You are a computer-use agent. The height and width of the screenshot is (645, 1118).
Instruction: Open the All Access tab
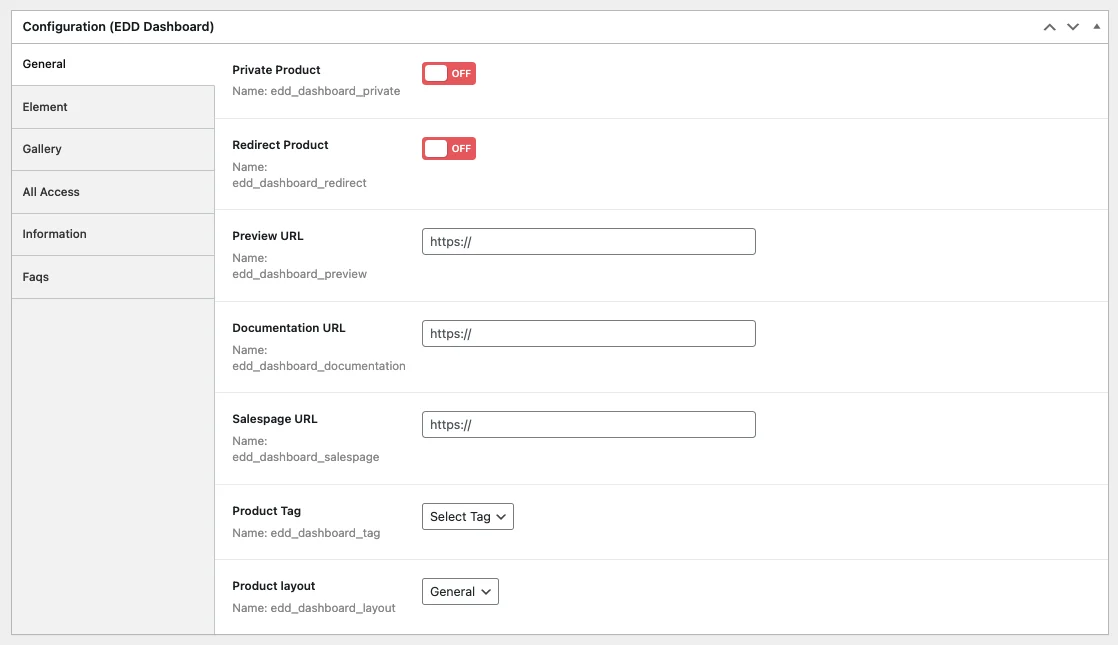click(113, 192)
